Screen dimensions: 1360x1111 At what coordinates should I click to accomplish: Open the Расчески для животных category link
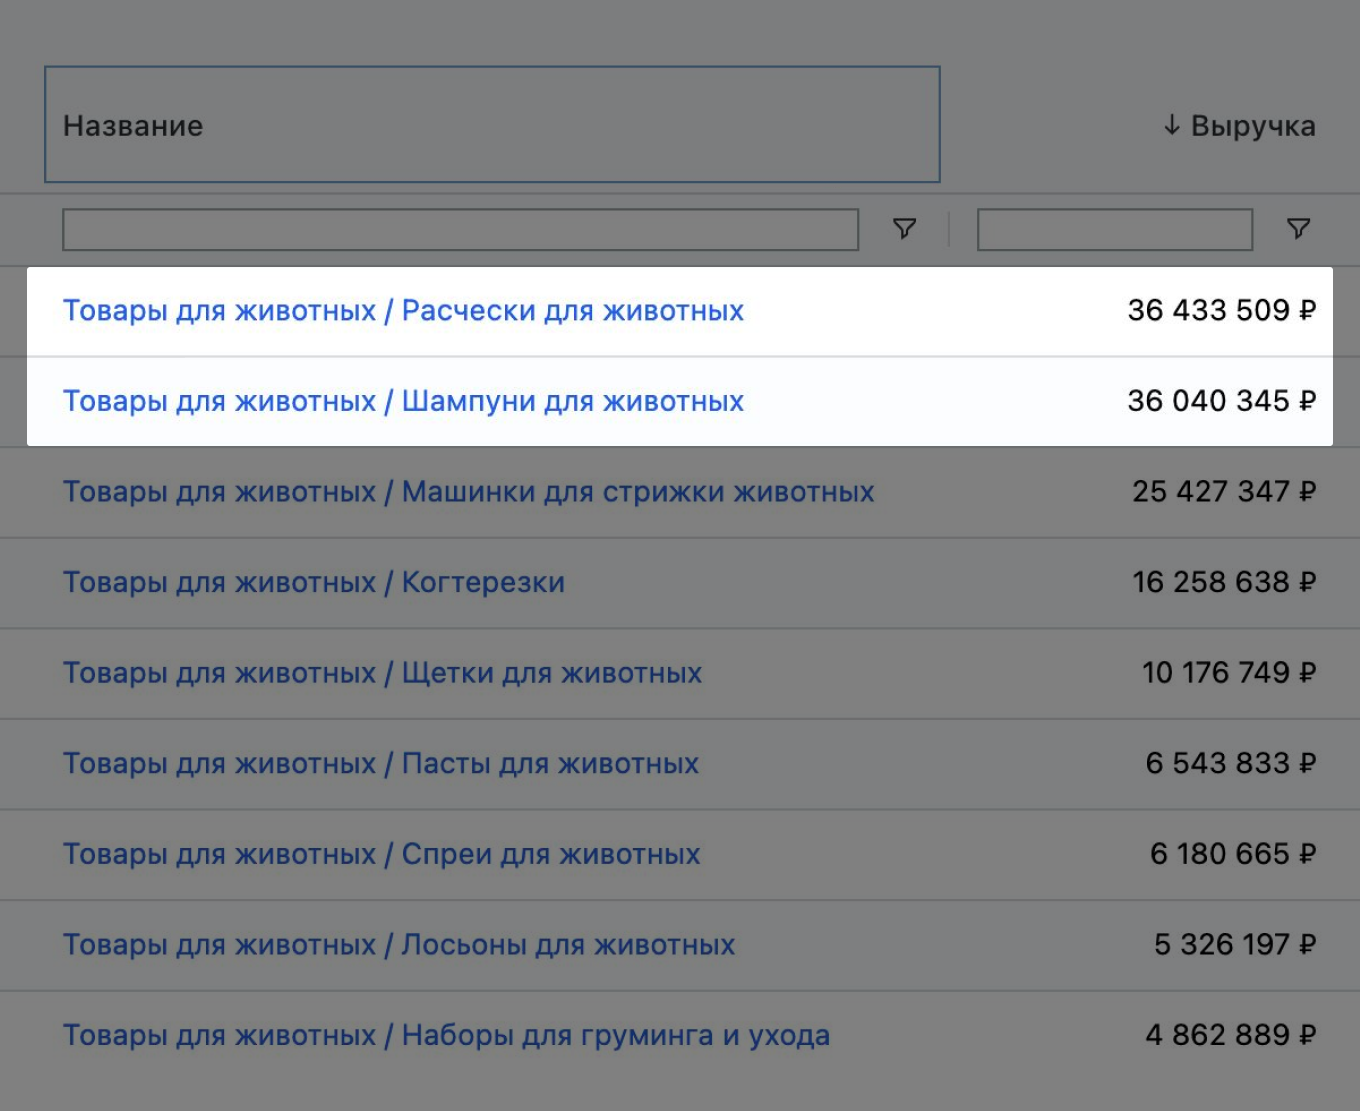(403, 311)
